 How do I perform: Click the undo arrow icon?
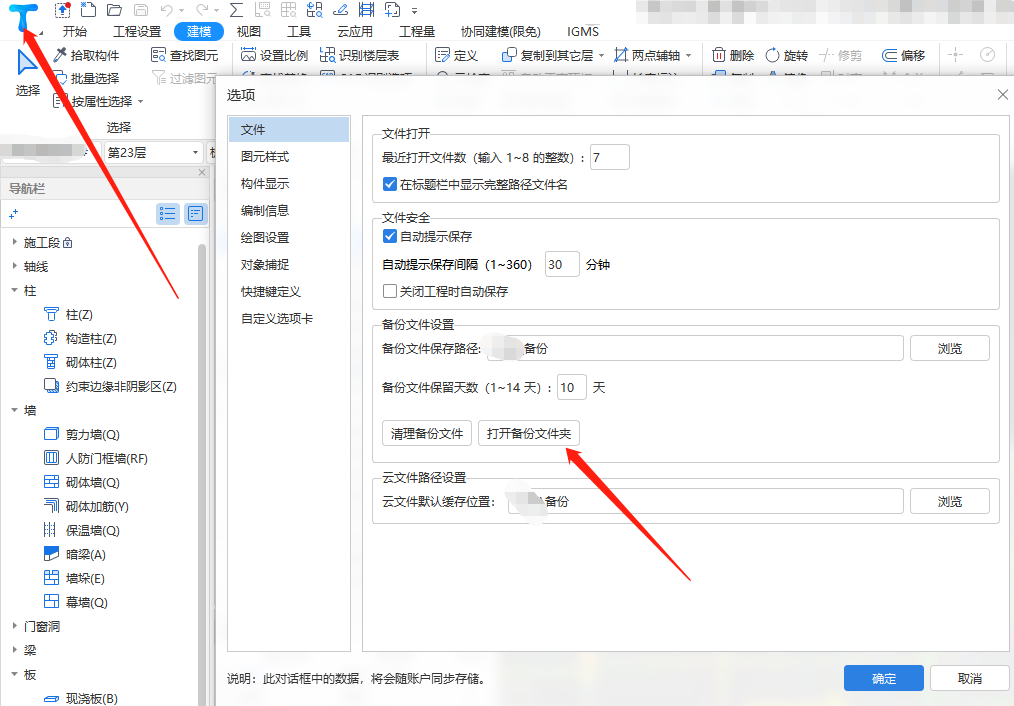click(167, 10)
